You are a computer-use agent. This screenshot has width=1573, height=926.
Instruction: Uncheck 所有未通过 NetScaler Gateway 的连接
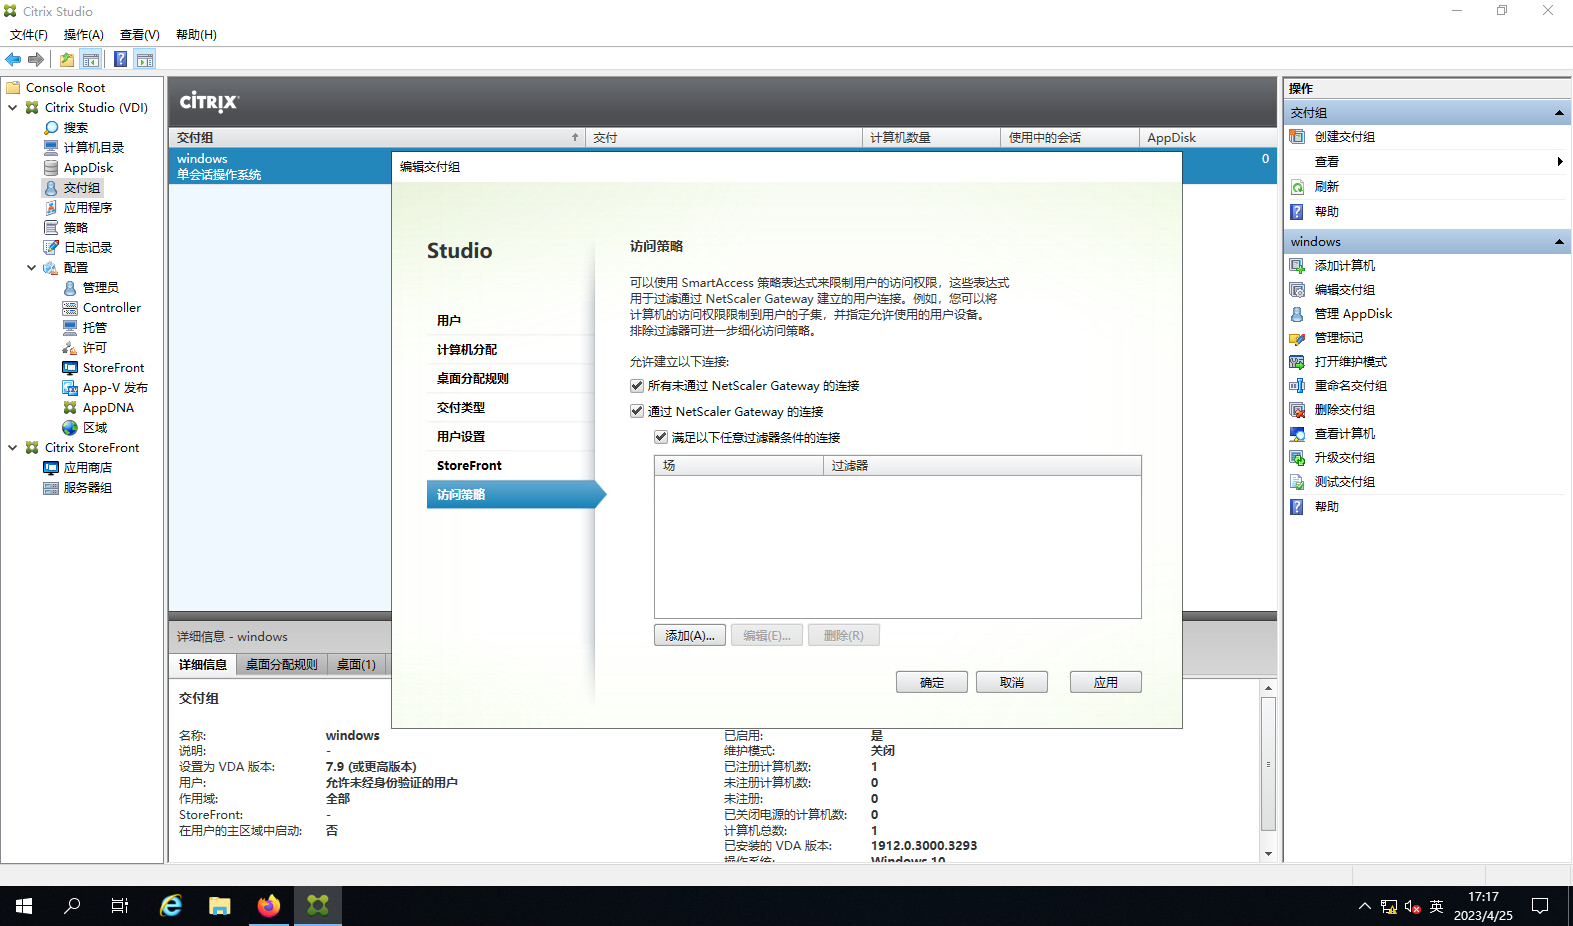(637, 386)
